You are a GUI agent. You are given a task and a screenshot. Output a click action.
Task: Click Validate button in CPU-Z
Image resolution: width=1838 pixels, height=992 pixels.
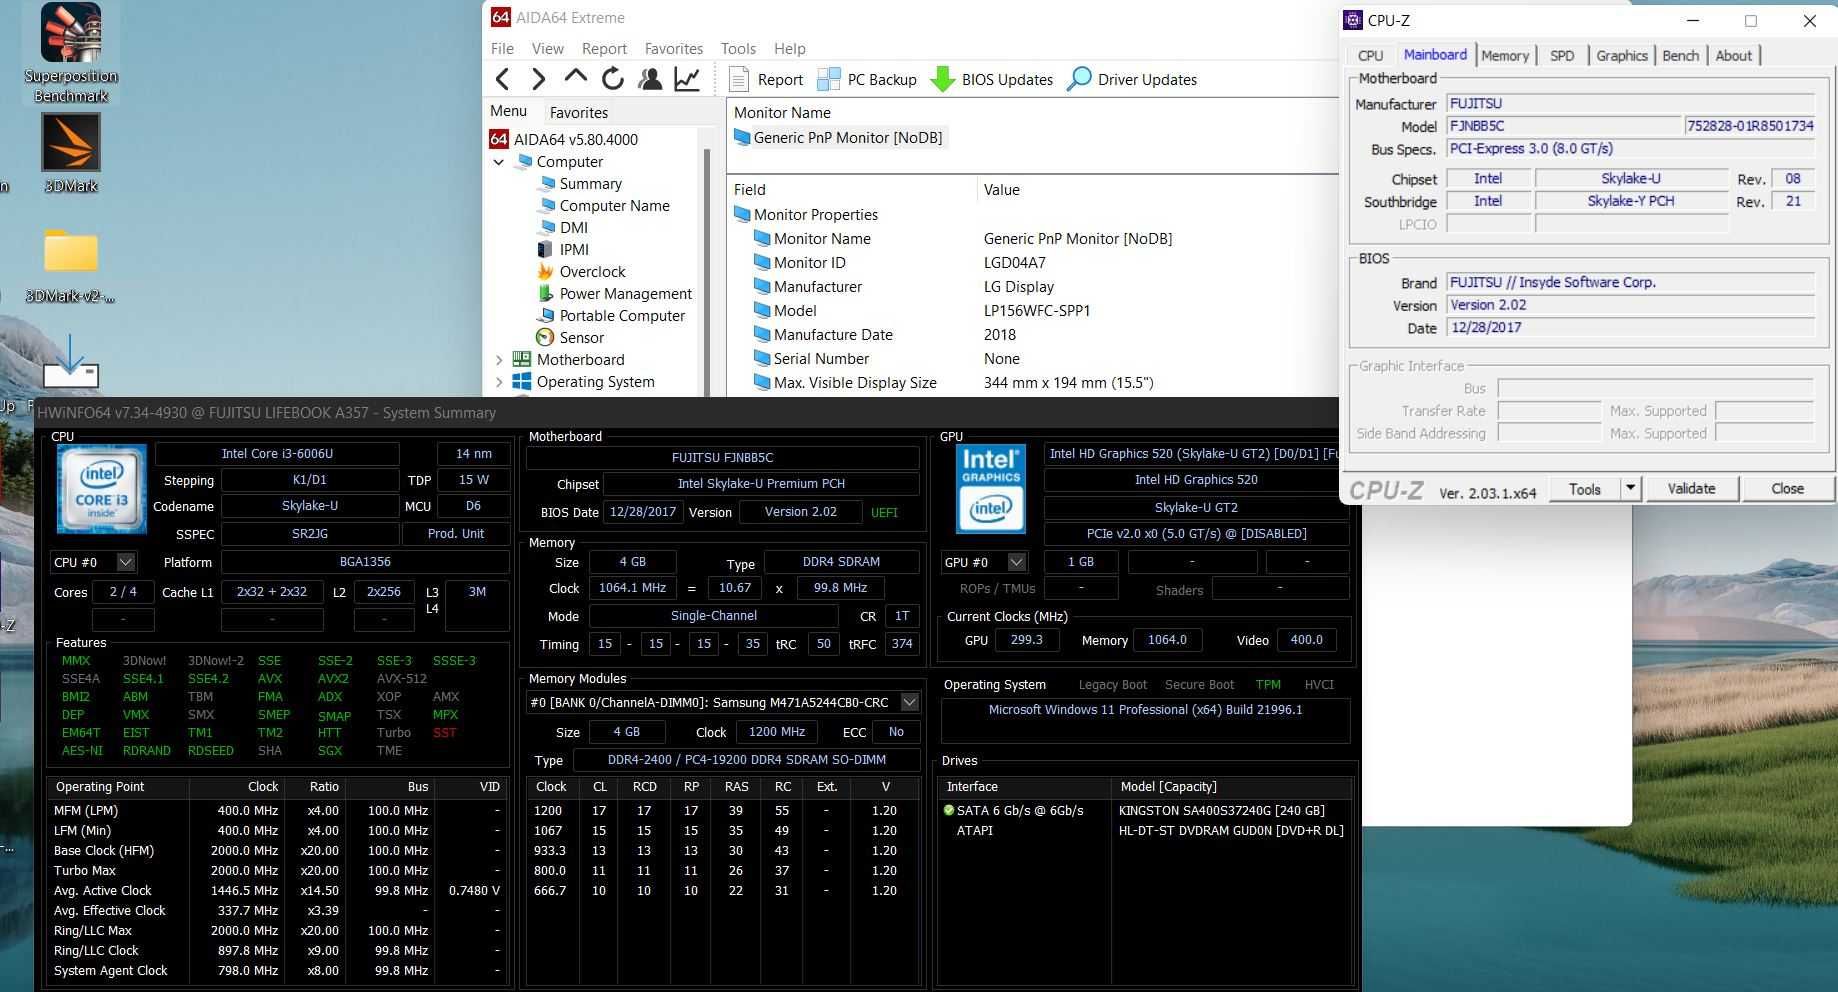tap(1691, 488)
